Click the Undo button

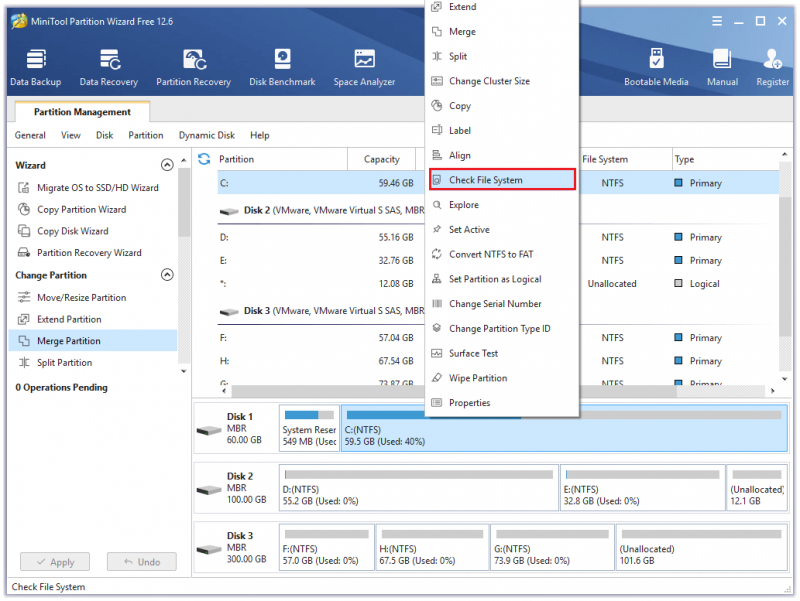click(142, 562)
